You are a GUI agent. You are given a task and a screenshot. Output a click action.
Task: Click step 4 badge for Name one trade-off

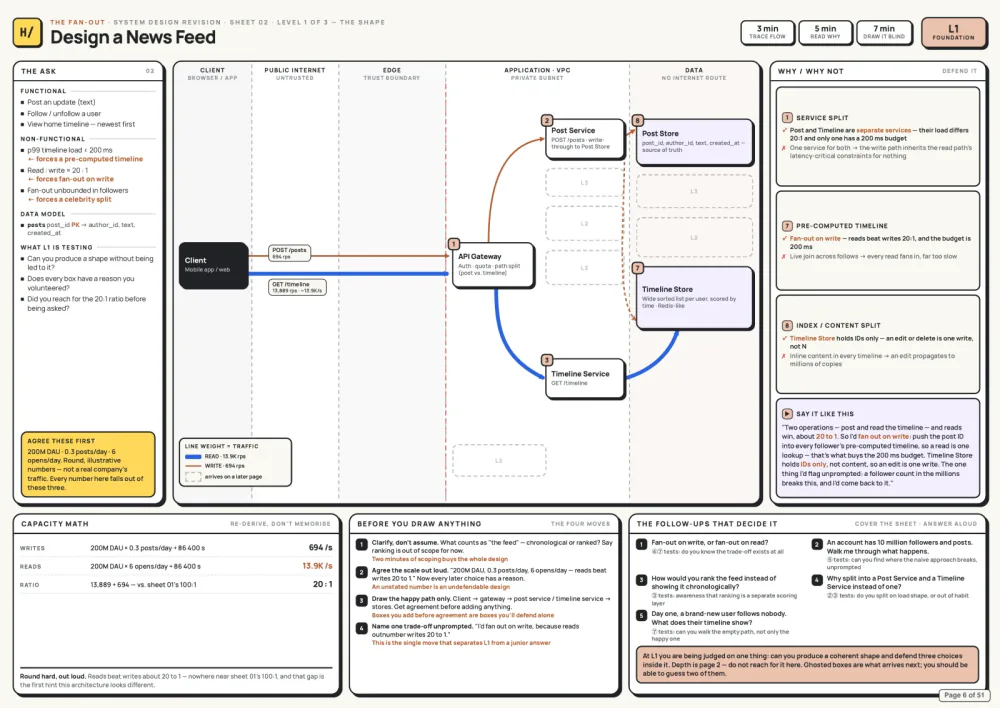point(361,628)
